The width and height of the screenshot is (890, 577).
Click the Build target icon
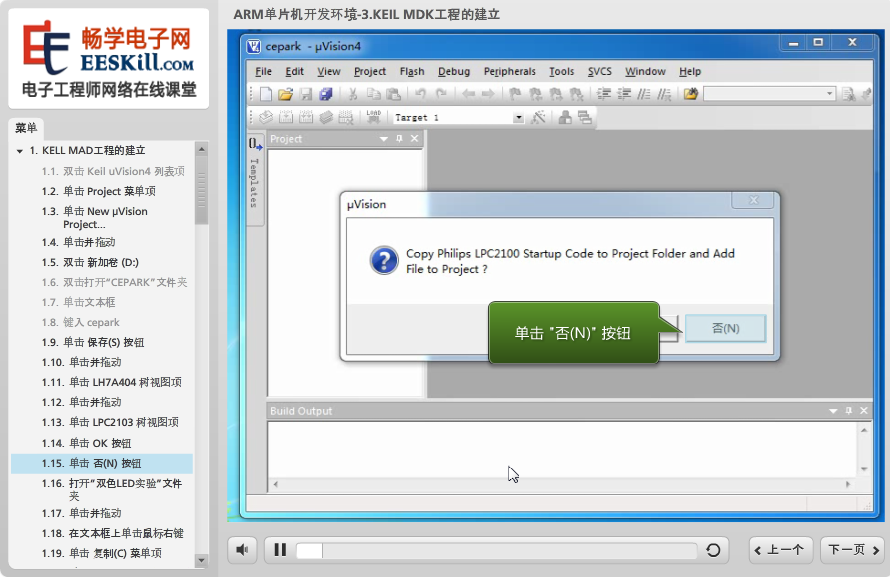[286, 117]
